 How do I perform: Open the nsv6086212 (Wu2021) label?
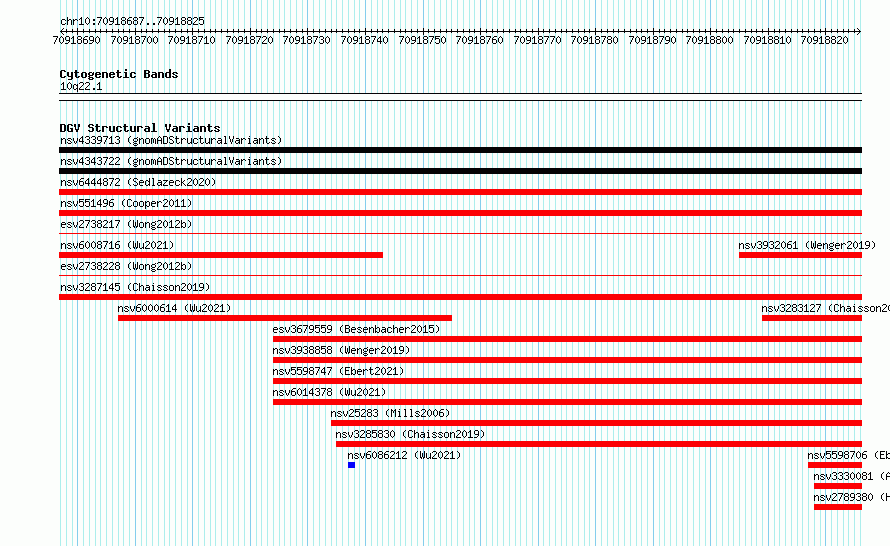(404, 455)
